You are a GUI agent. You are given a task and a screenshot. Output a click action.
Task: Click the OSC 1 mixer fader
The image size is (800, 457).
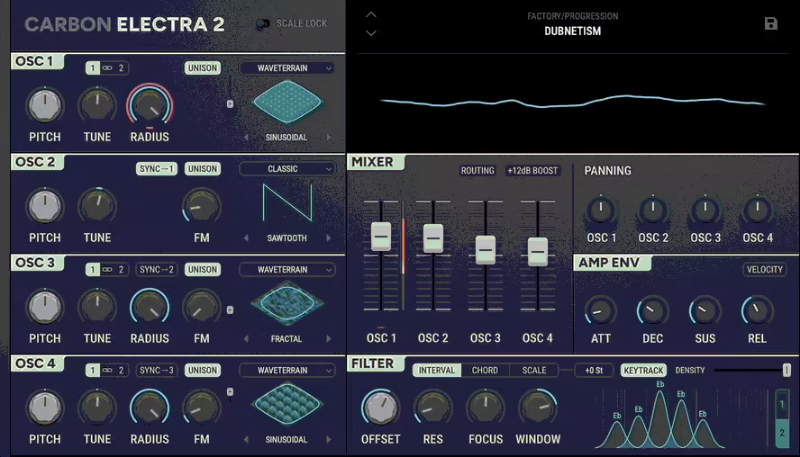(x=381, y=237)
